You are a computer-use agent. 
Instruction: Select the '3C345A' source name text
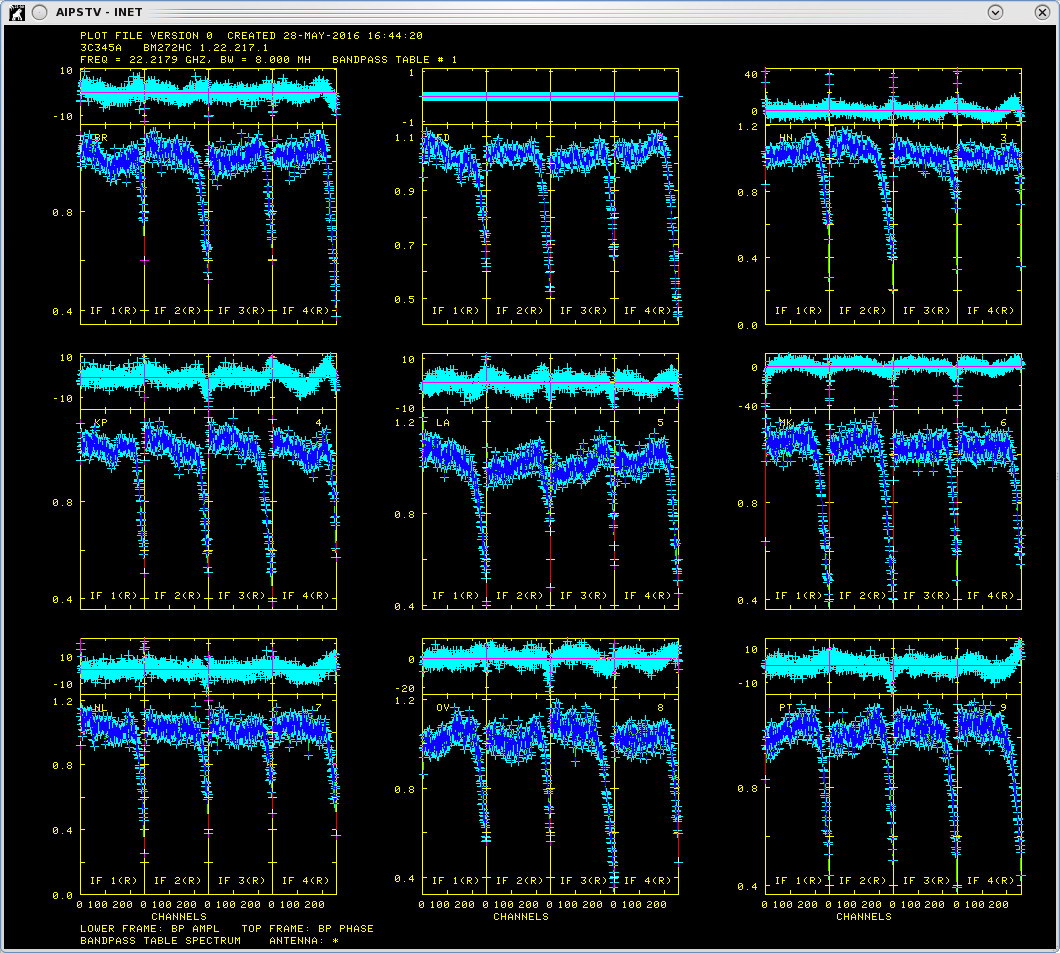pos(101,48)
